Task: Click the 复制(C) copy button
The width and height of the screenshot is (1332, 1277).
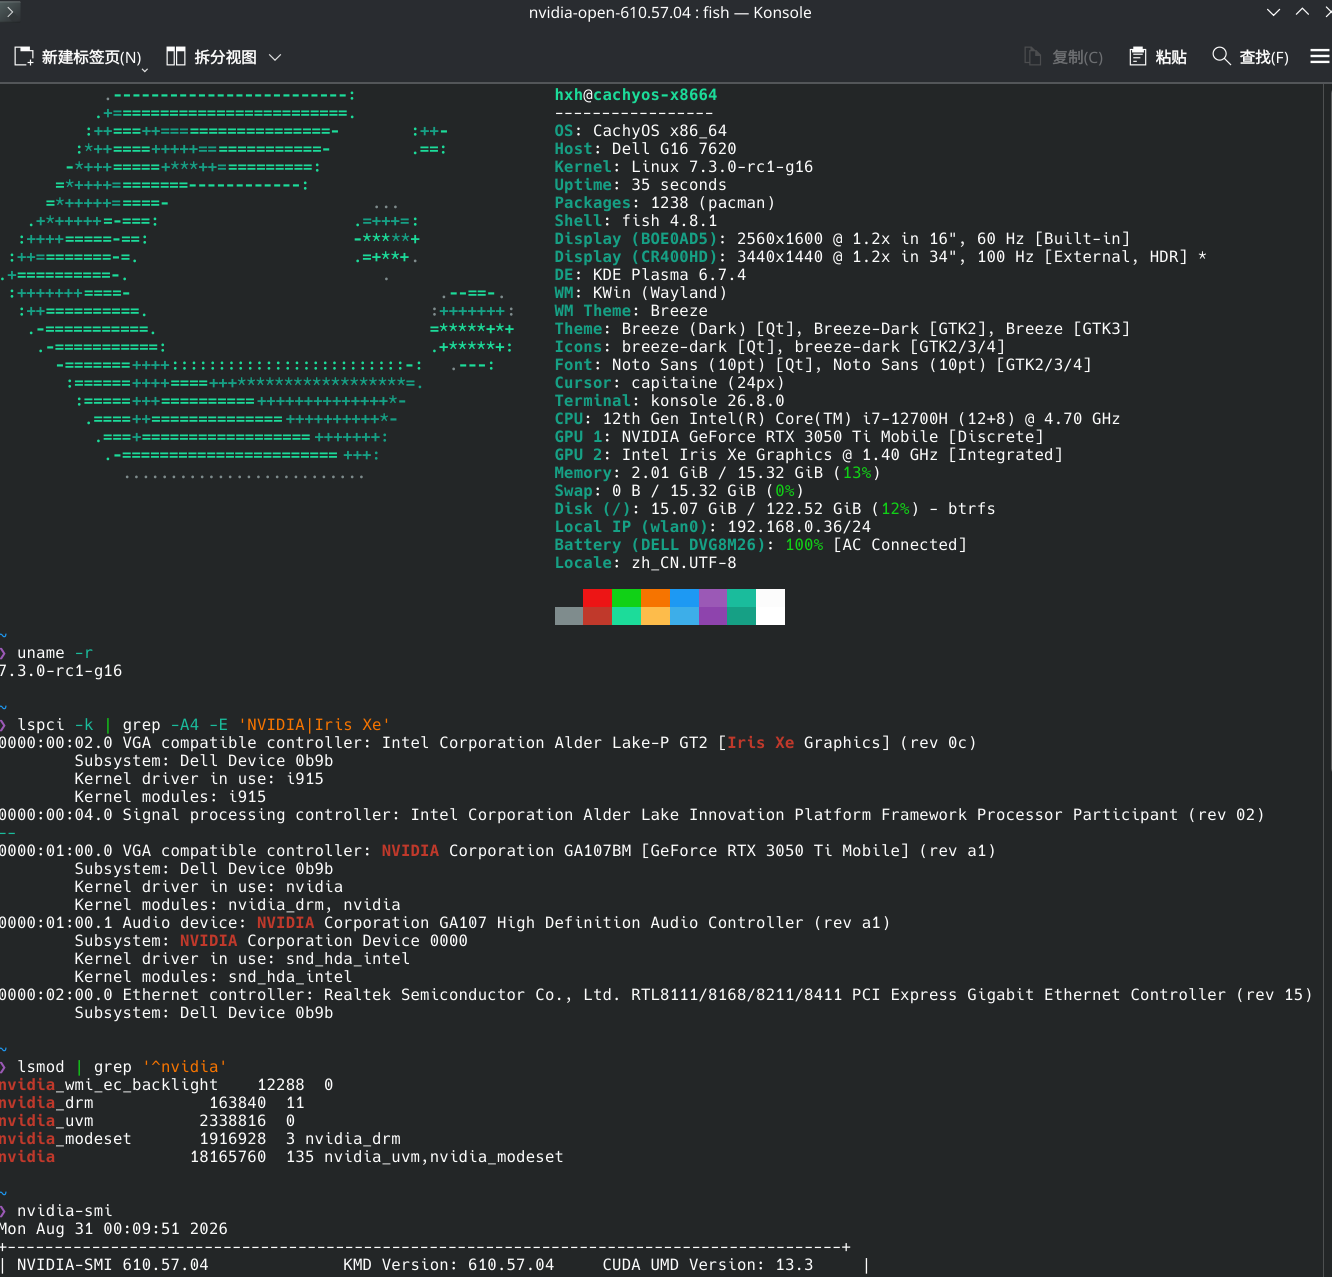Action: tap(1064, 57)
